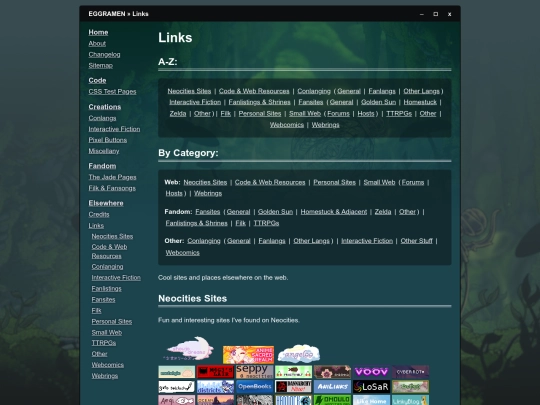This screenshot has width=540, height=405.
Task: Jump to TTRPGs in sidebar Links sublist
Action: (x=104, y=343)
